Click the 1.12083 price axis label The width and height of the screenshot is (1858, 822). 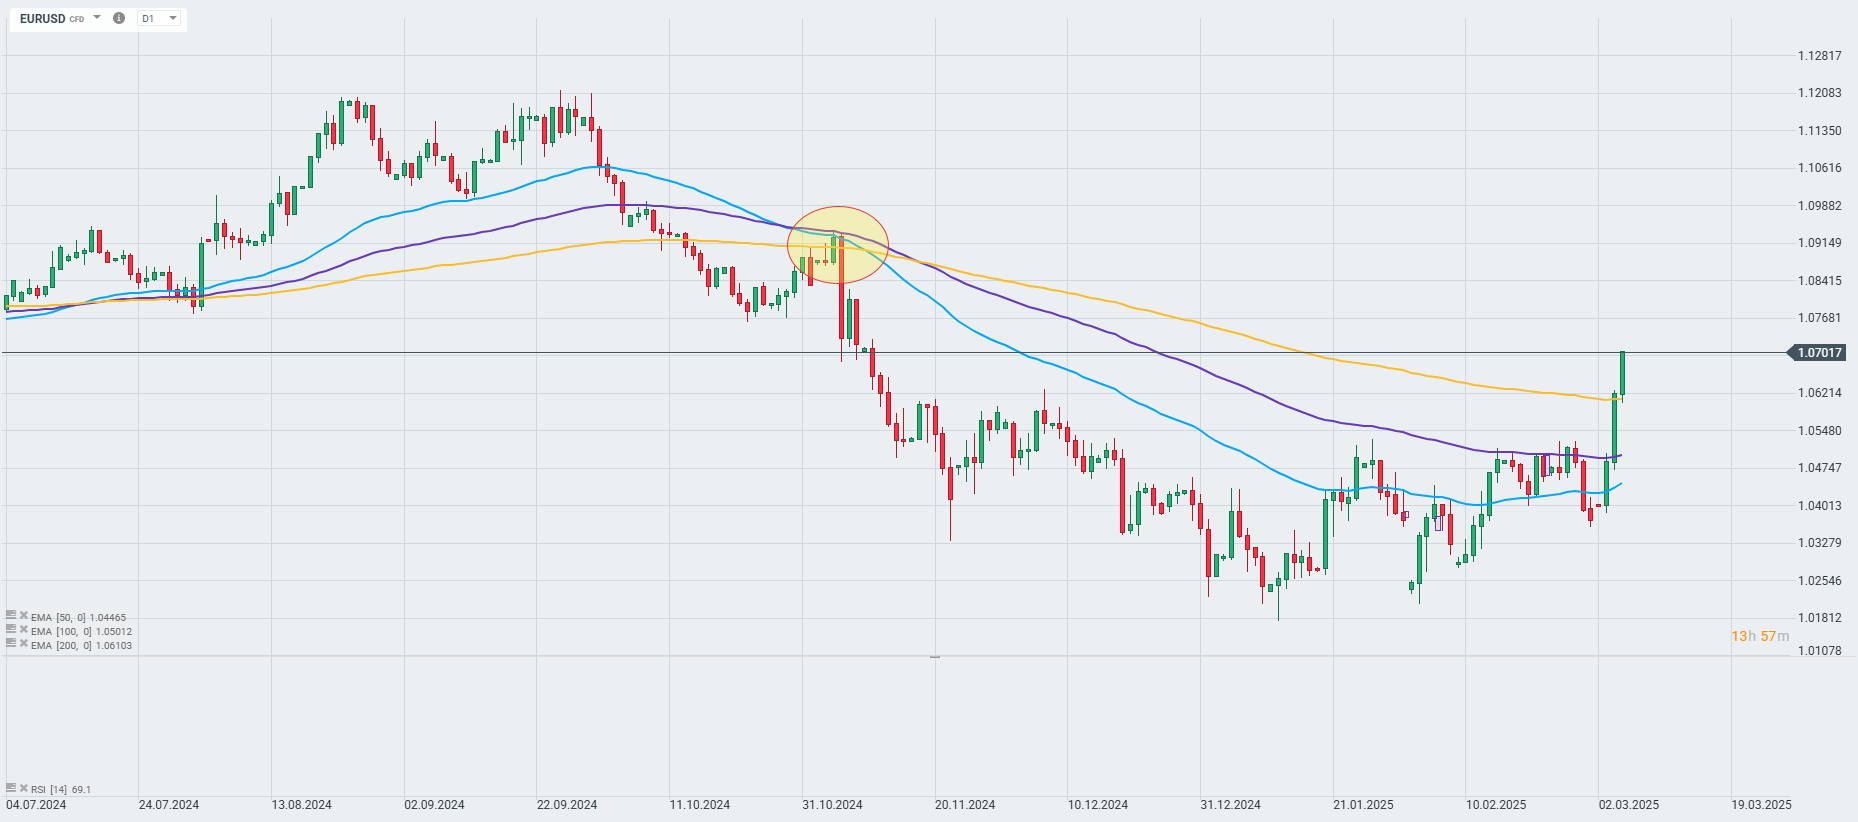click(1820, 93)
